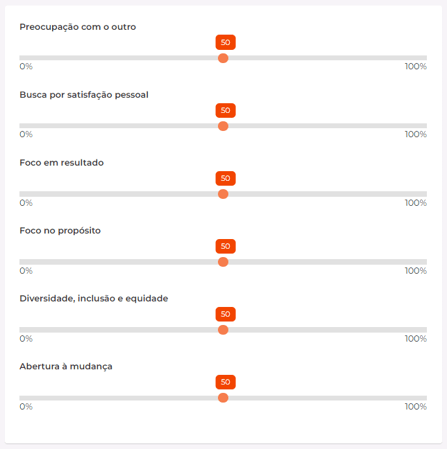Click the Abertura à mudança slider handle
The height and width of the screenshot is (449, 447).
tap(223, 398)
